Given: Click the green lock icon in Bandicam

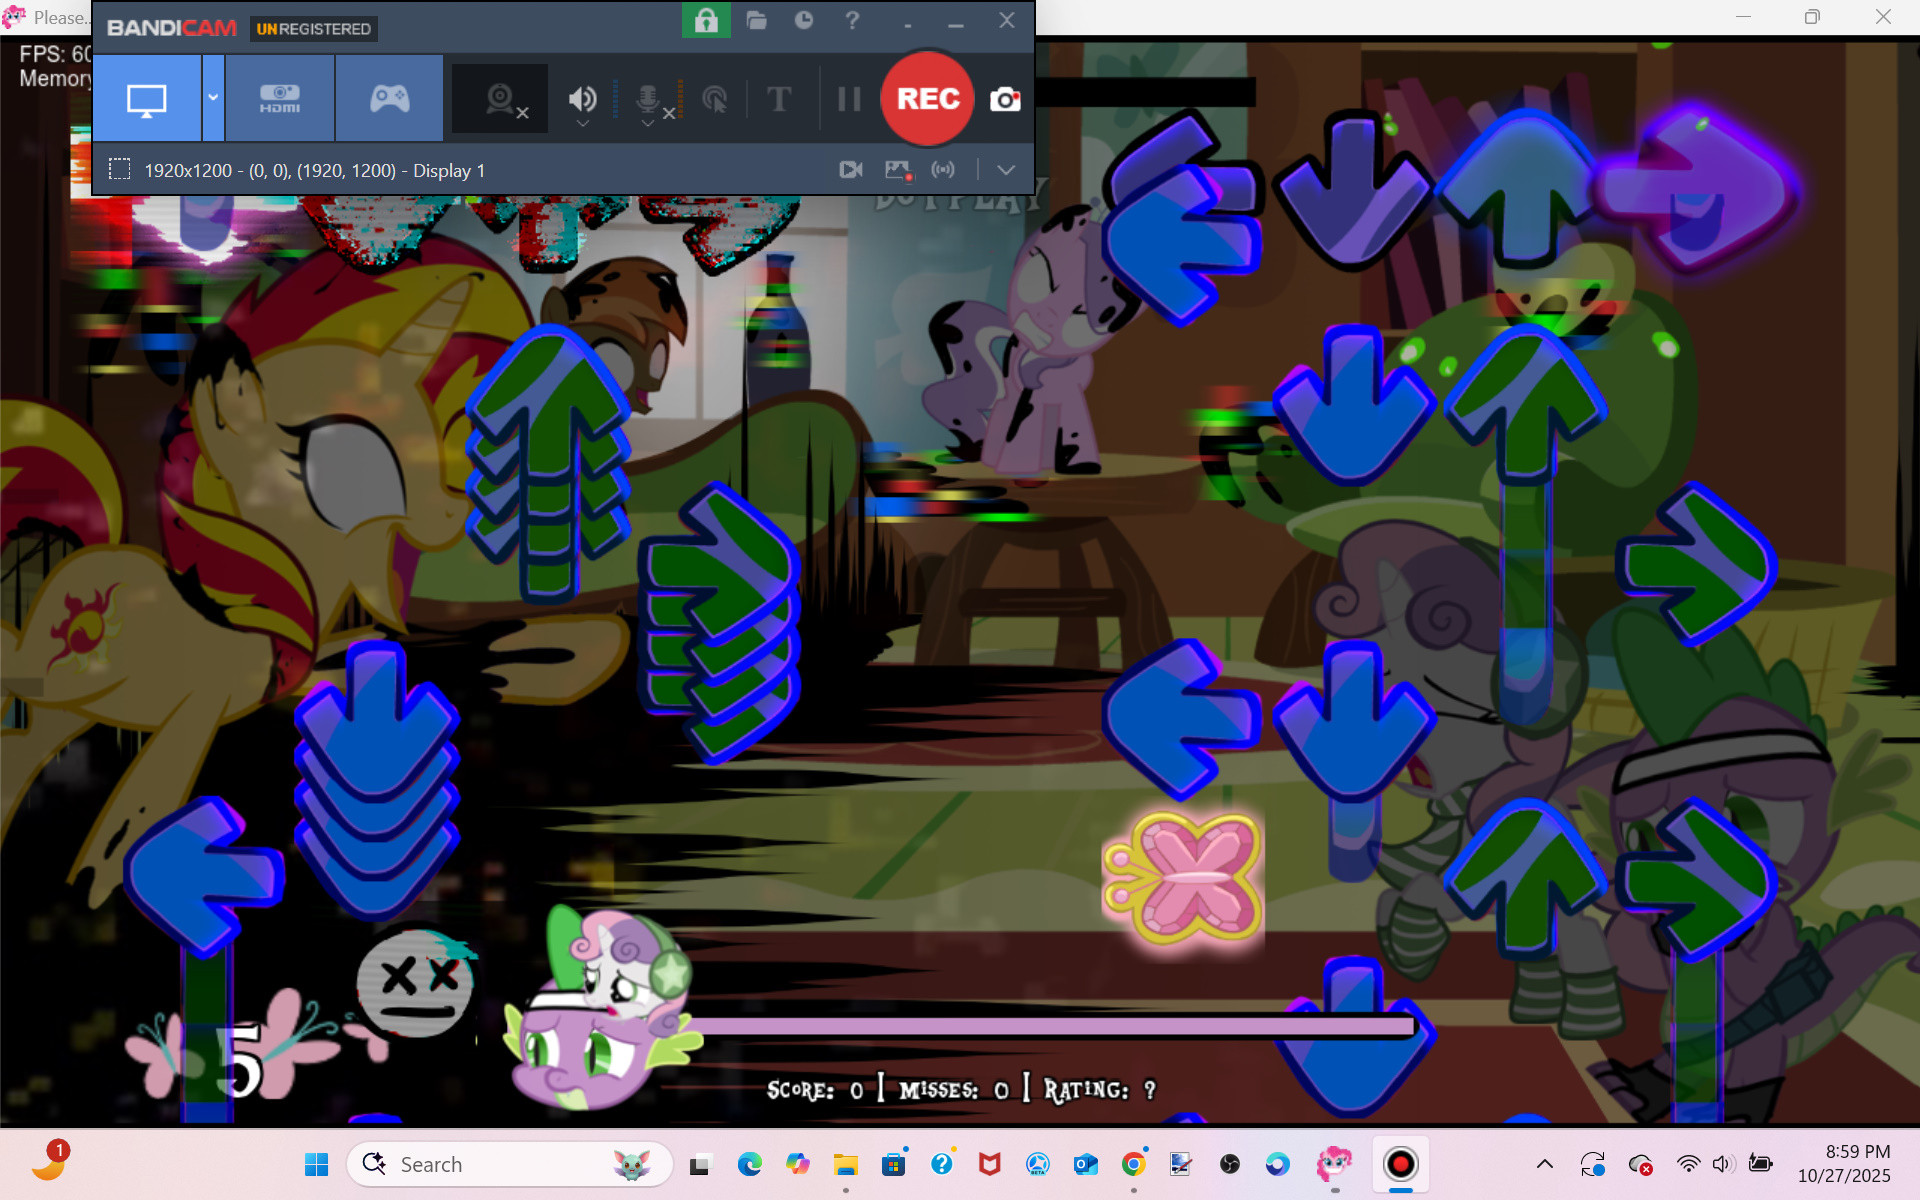Looking at the screenshot, I should point(706,20).
